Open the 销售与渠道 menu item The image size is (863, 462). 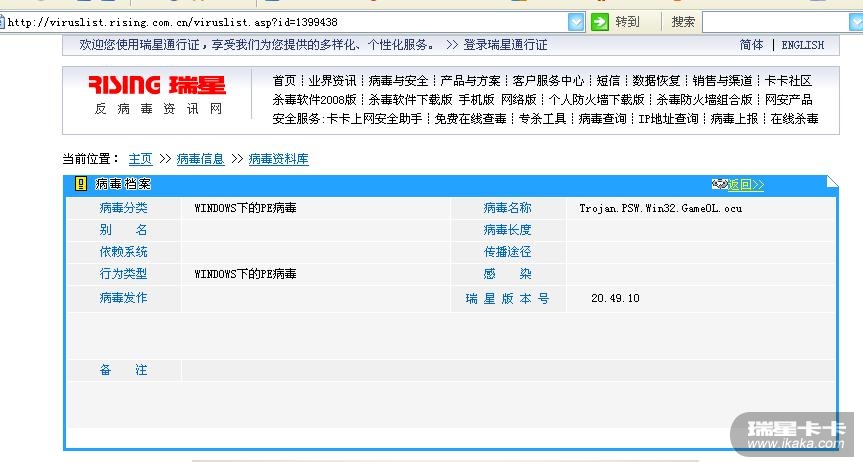tap(722, 81)
